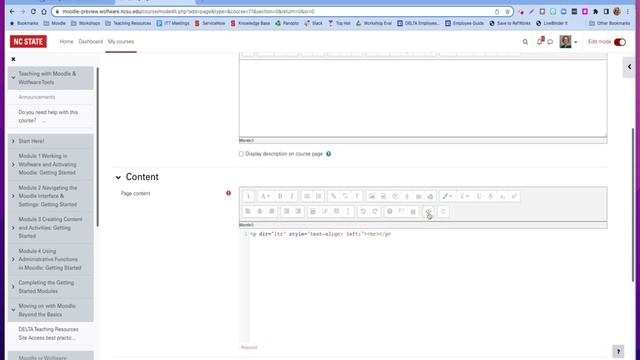Open the accessibility checker in Page content toolbar
This screenshot has height=360, width=640.
(x=390, y=211)
